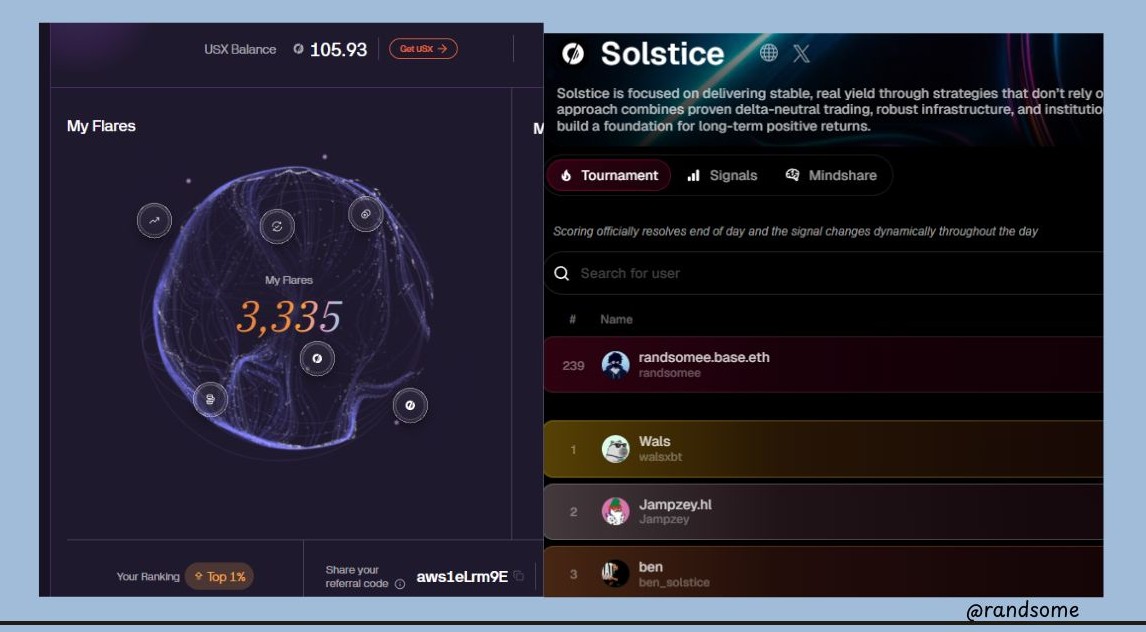Click randsomee.base.eth's avatar
The image size is (1146, 632).
pos(615,365)
